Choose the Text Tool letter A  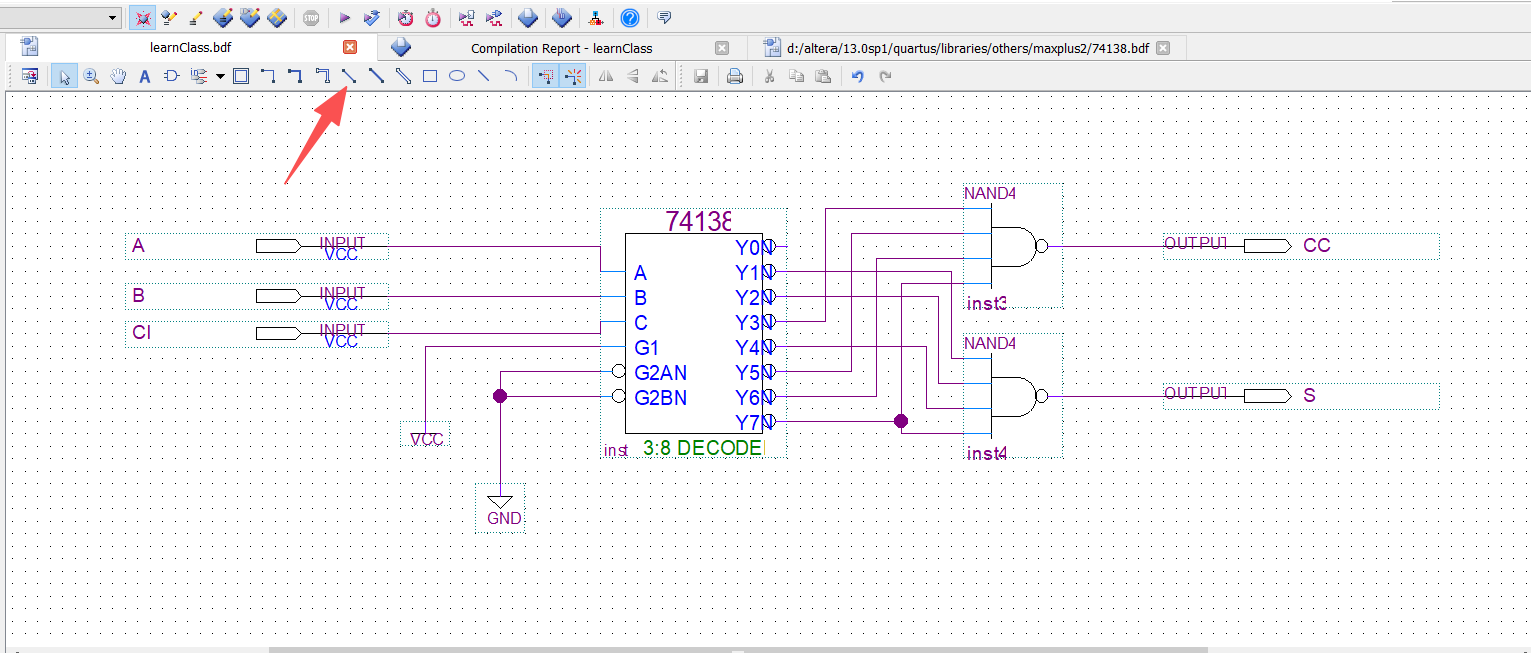point(144,76)
